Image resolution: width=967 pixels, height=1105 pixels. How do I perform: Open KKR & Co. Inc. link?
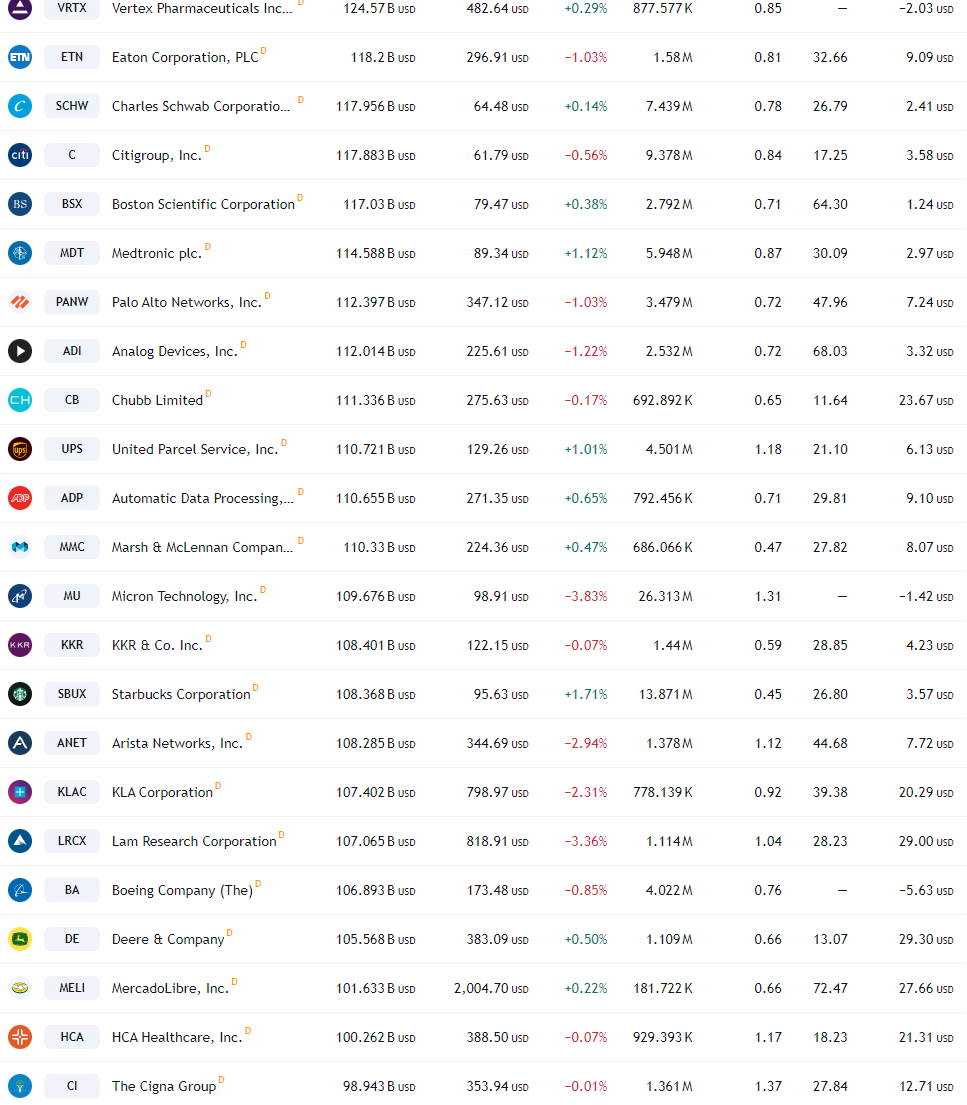[x=157, y=646]
